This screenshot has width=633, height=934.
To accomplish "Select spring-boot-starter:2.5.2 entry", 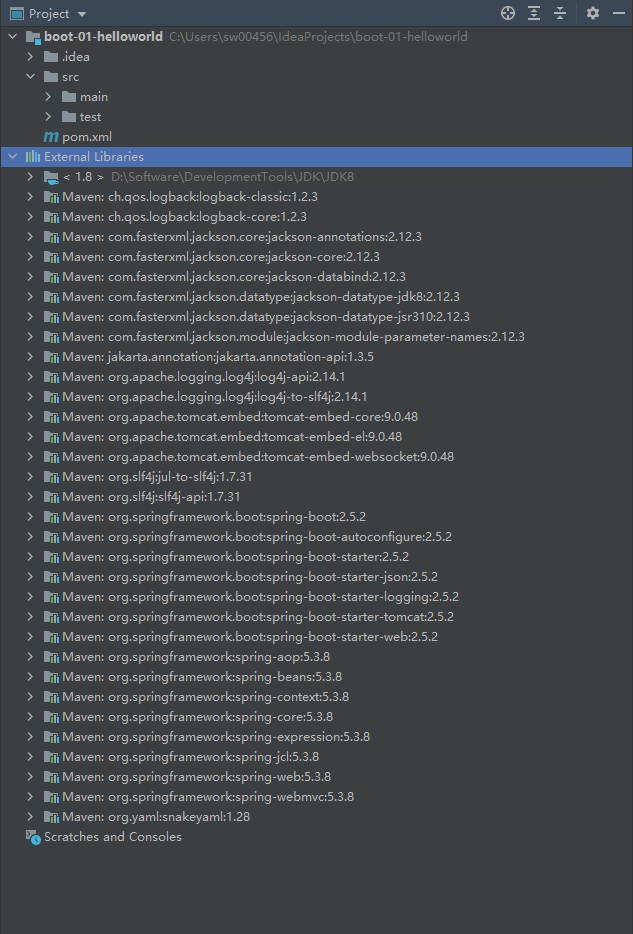I will 235,557.
